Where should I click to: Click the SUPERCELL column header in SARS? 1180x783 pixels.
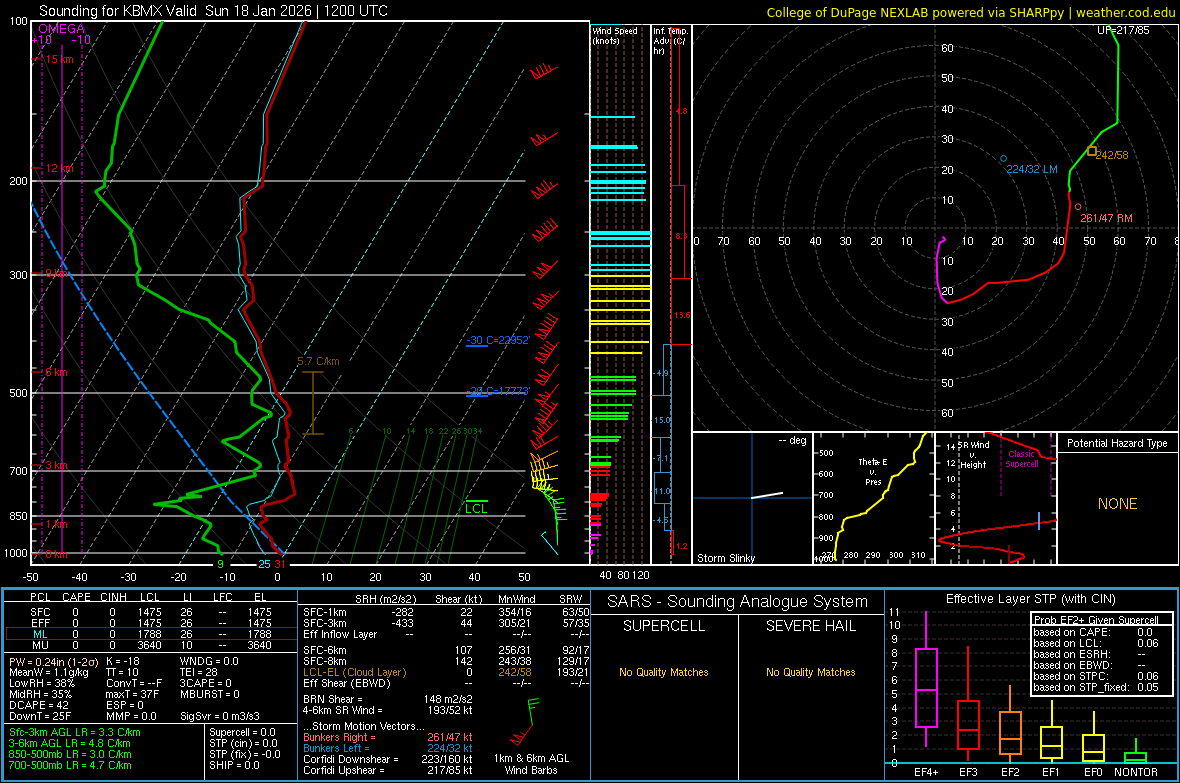[664, 626]
